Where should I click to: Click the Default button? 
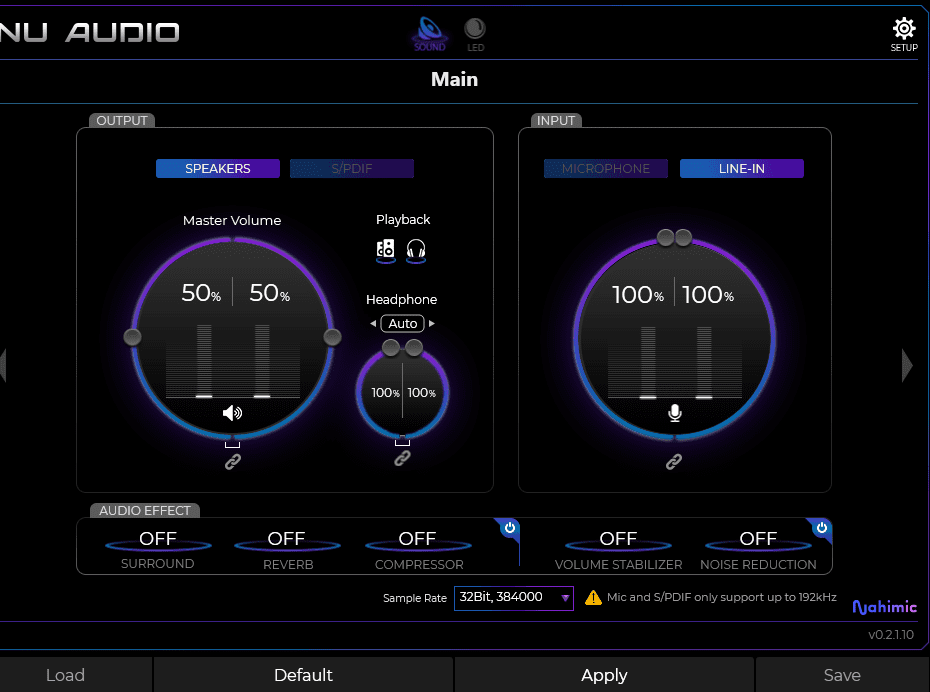[x=303, y=675]
